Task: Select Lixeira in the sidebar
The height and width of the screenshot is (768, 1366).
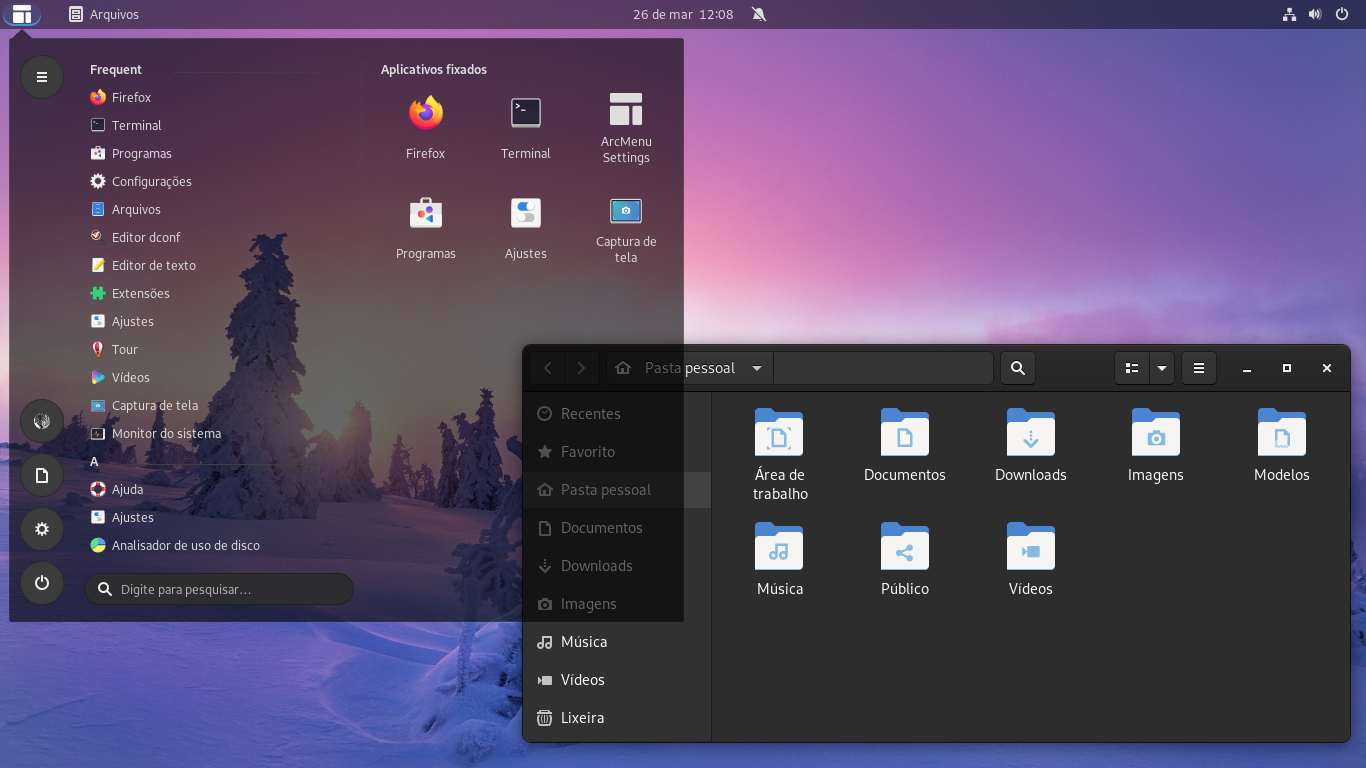Action: pos(584,717)
